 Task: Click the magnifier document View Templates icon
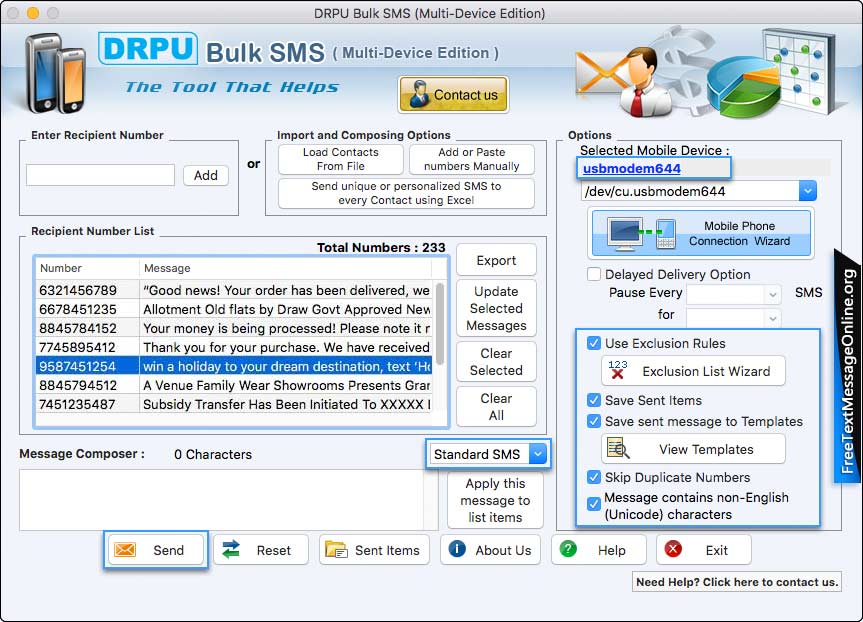coord(618,448)
